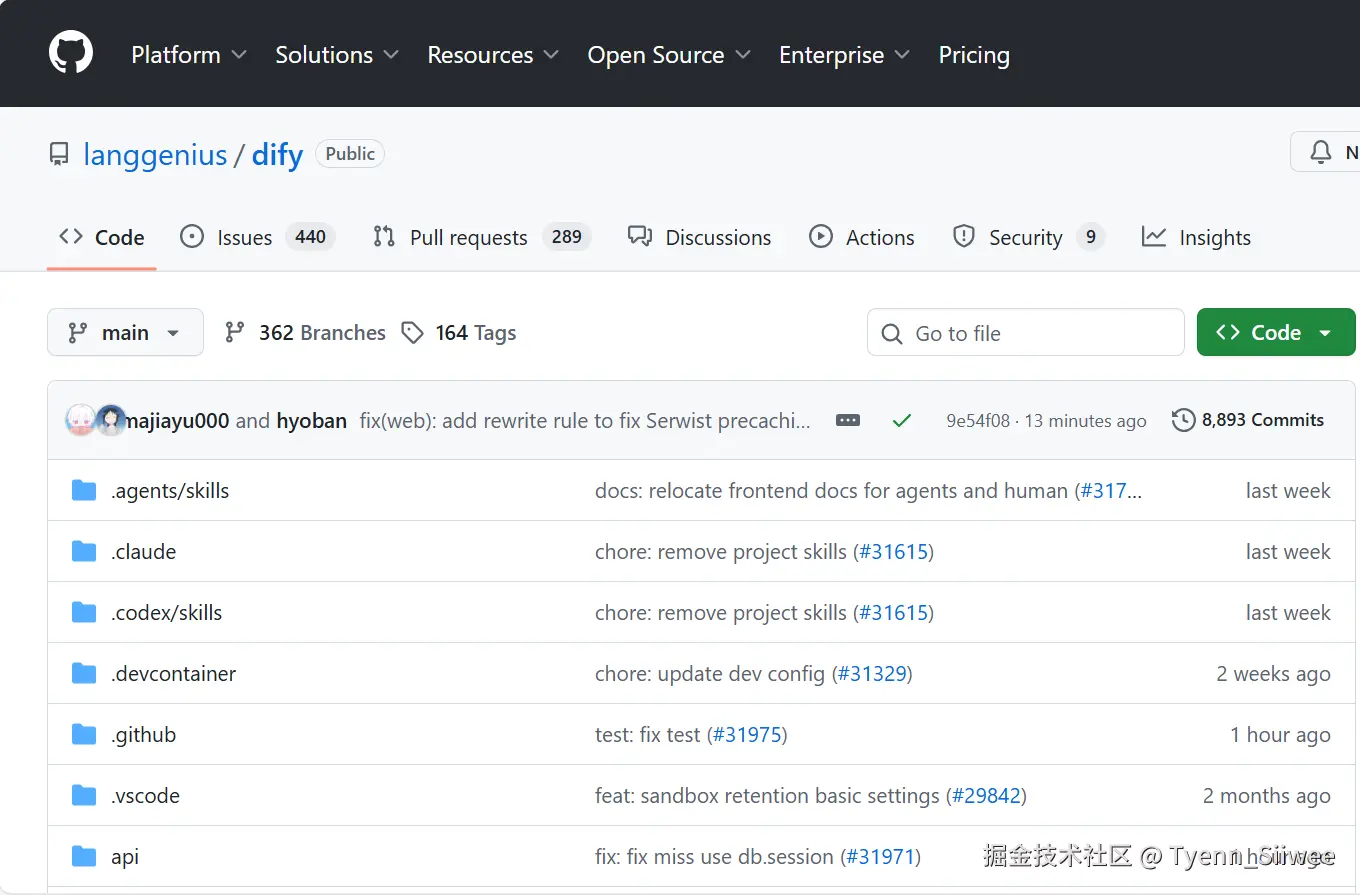Open the green Code clone dropdown
Screen dimensions: 1360x895
(x=1276, y=332)
